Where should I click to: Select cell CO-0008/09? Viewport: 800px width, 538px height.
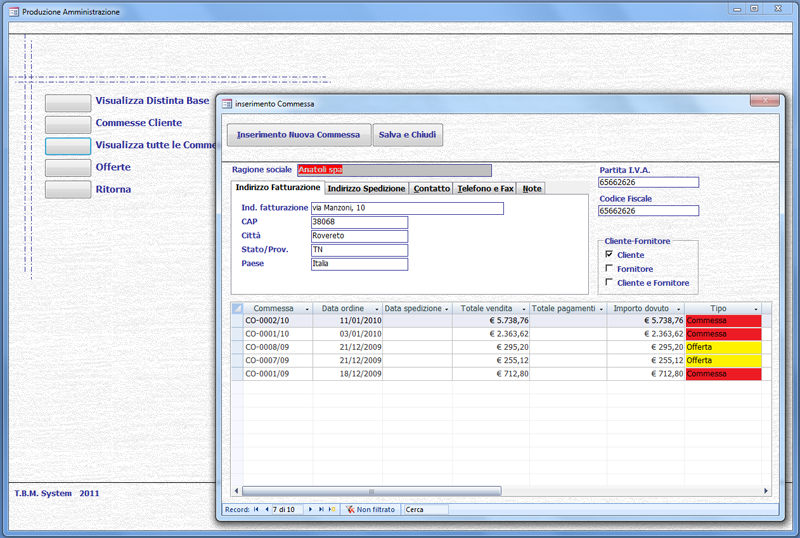[x=278, y=347]
